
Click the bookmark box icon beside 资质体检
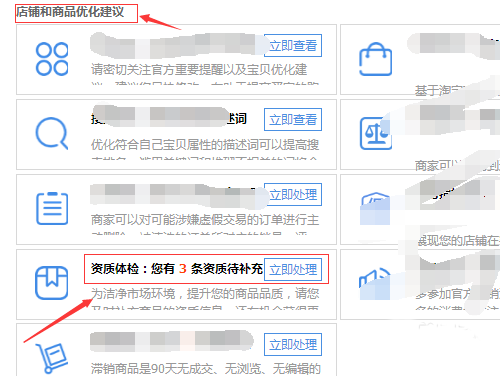(x=52, y=283)
